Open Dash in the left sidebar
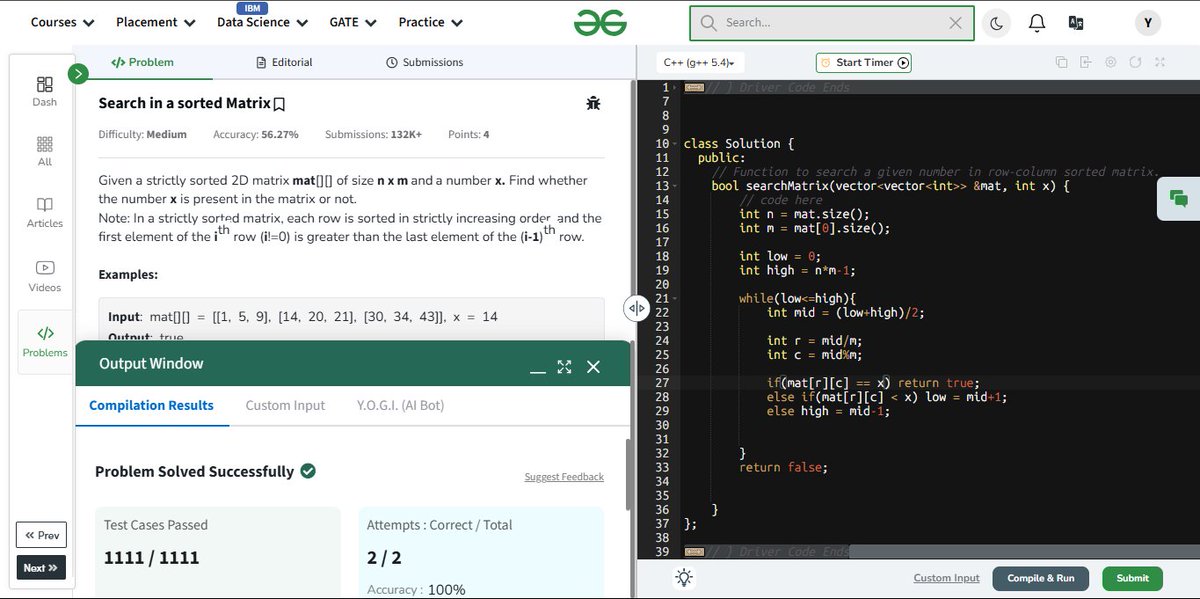Image resolution: width=1200 pixels, height=599 pixels. pos(45,91)
